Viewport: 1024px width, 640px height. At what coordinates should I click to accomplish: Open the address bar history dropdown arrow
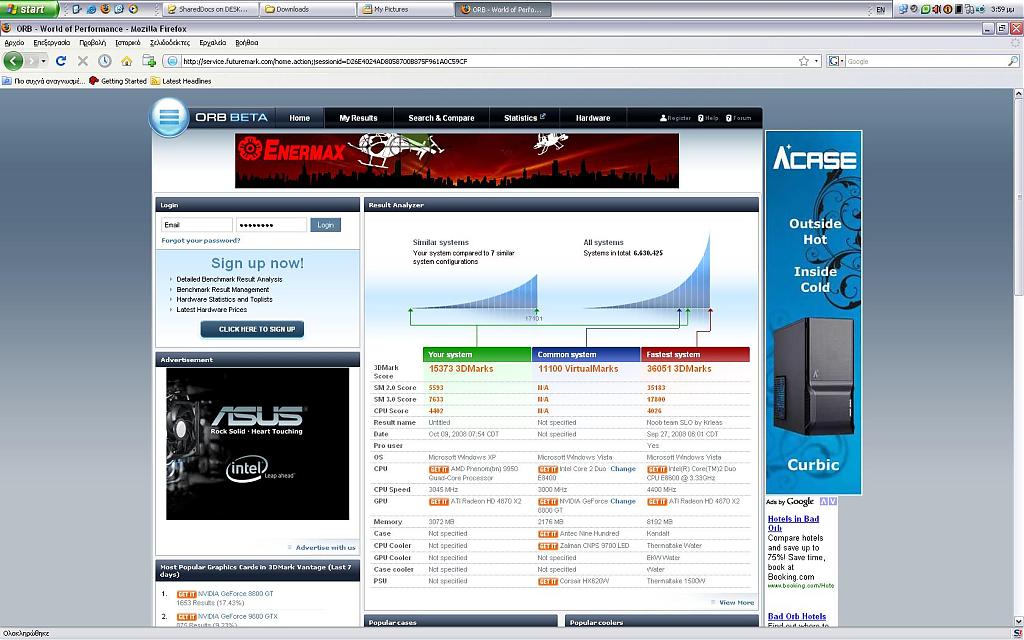coord(816,61)
